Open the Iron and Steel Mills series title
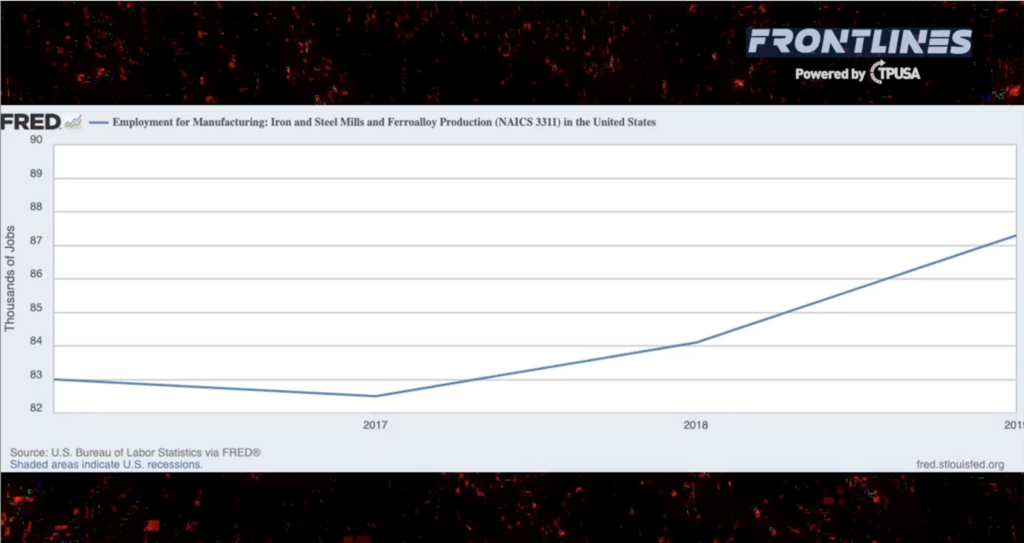The width and height of the screenshot is (1024, 543). (384, 122)
